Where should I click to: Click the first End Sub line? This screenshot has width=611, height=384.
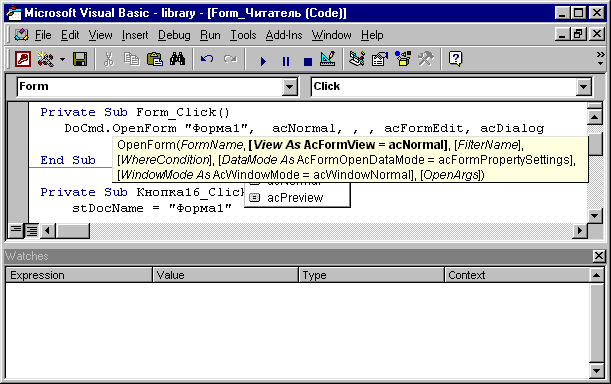(68, 160)
